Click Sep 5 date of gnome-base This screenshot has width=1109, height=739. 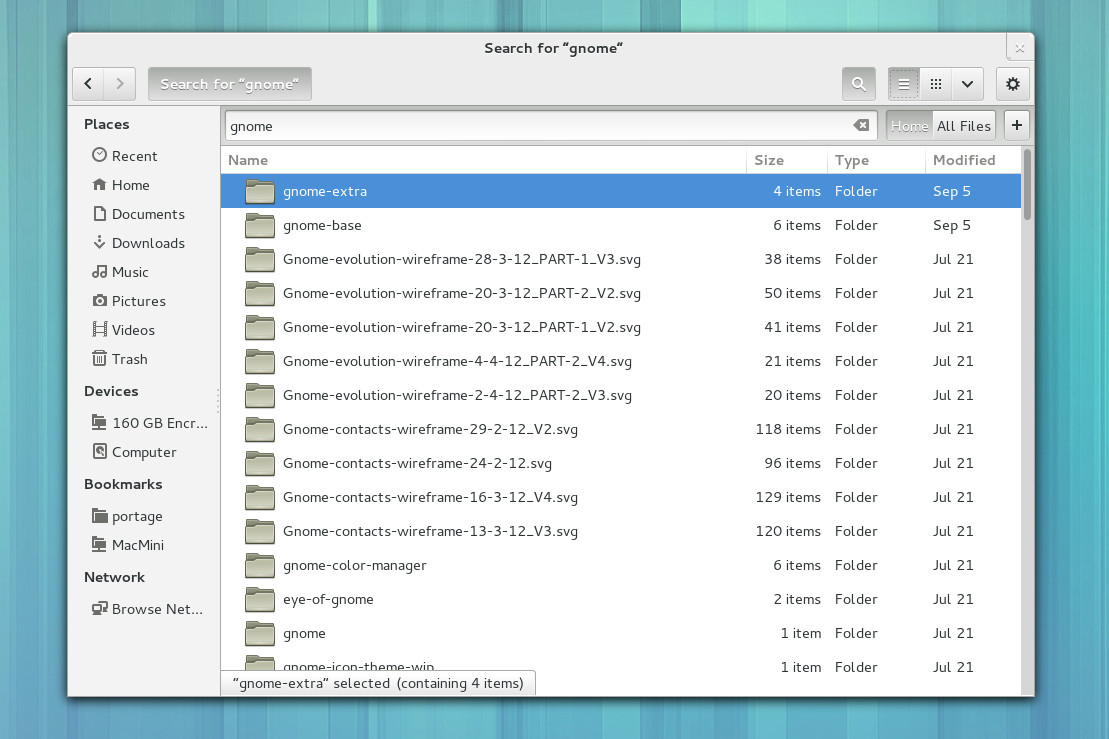tap(951, 225)
